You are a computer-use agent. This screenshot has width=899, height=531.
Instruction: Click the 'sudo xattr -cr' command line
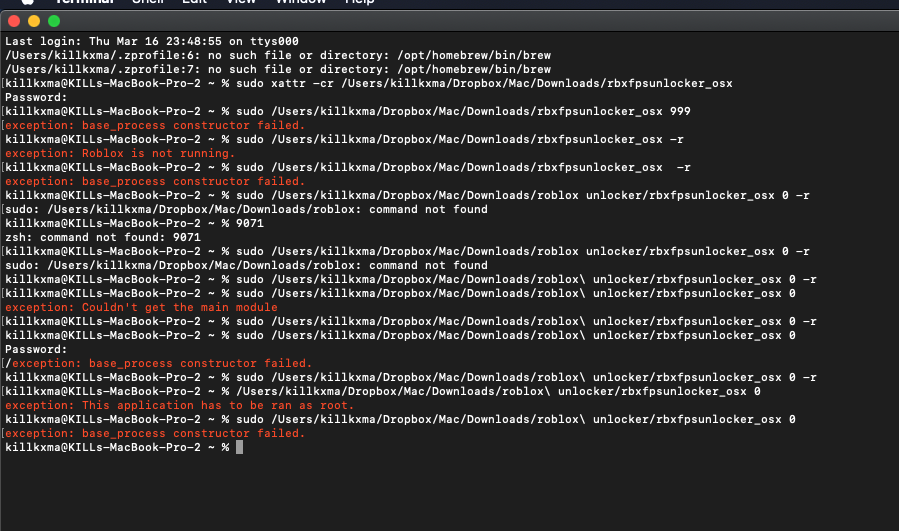point(369,83)
